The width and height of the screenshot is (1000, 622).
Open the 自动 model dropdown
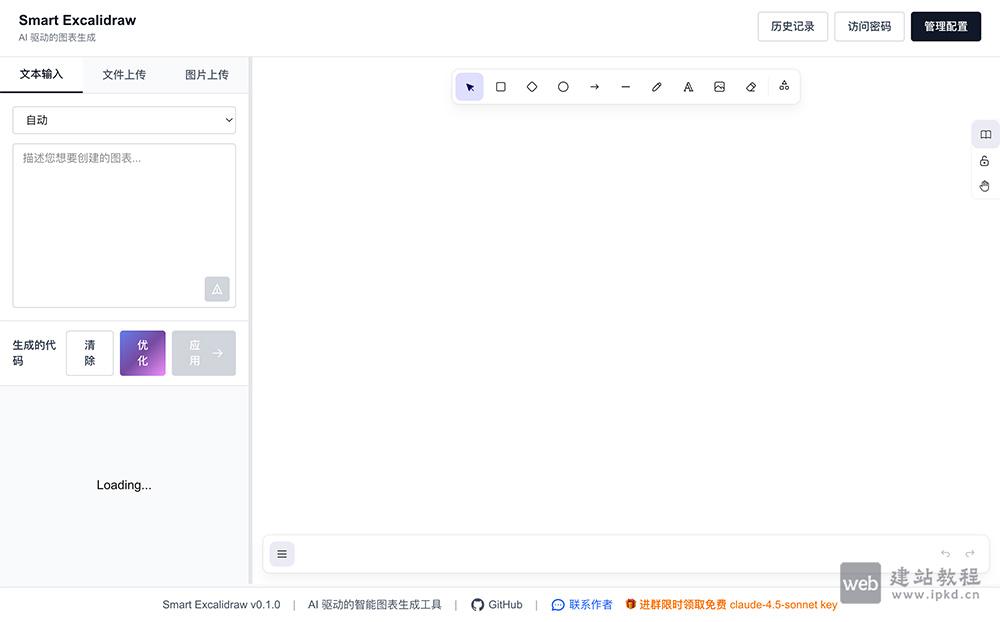click(x=124, y=119)
